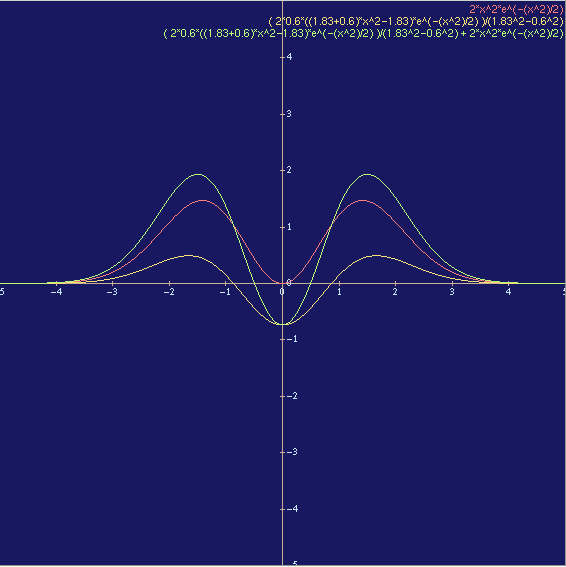This screenshot has height=567, width=566.
Task: Select the yellow formula label in the legend
Action: 416,22
